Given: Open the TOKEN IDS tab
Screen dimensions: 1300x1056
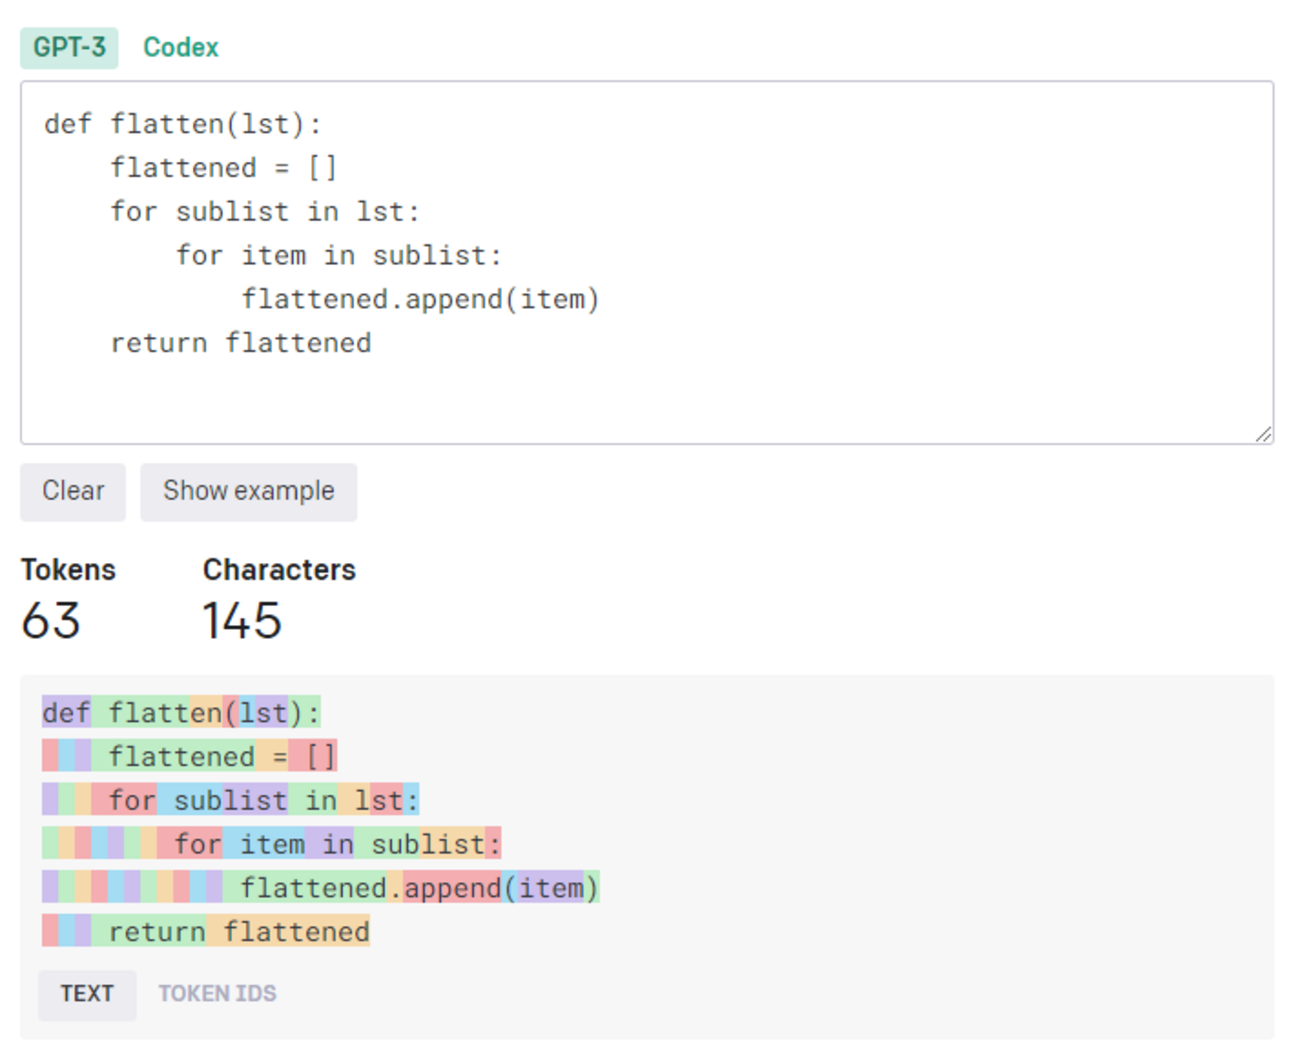Looking at the screenshot, I should pos(217,994).
